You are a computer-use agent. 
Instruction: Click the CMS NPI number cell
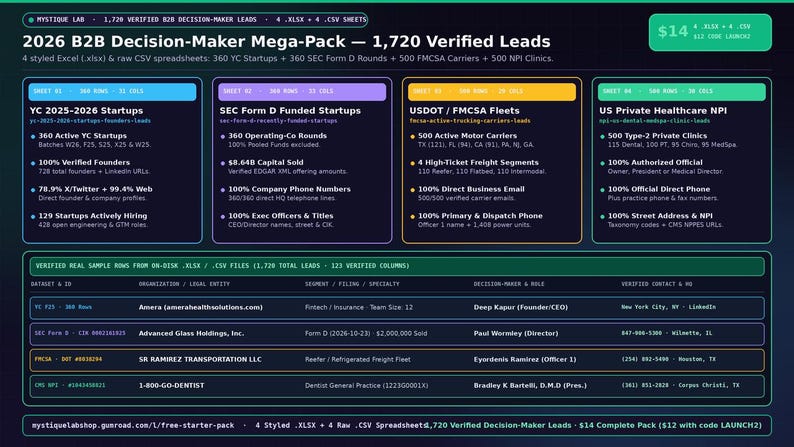[70, 386]
